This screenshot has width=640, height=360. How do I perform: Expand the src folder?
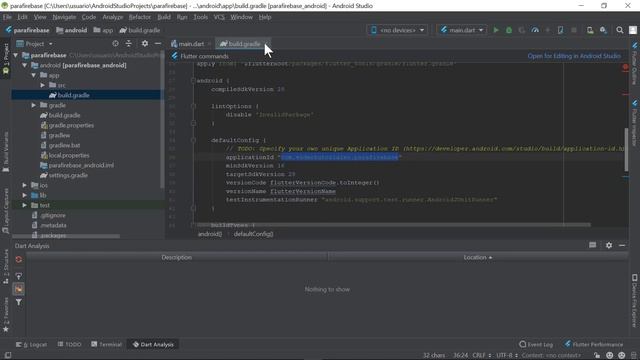pos(42,85)
